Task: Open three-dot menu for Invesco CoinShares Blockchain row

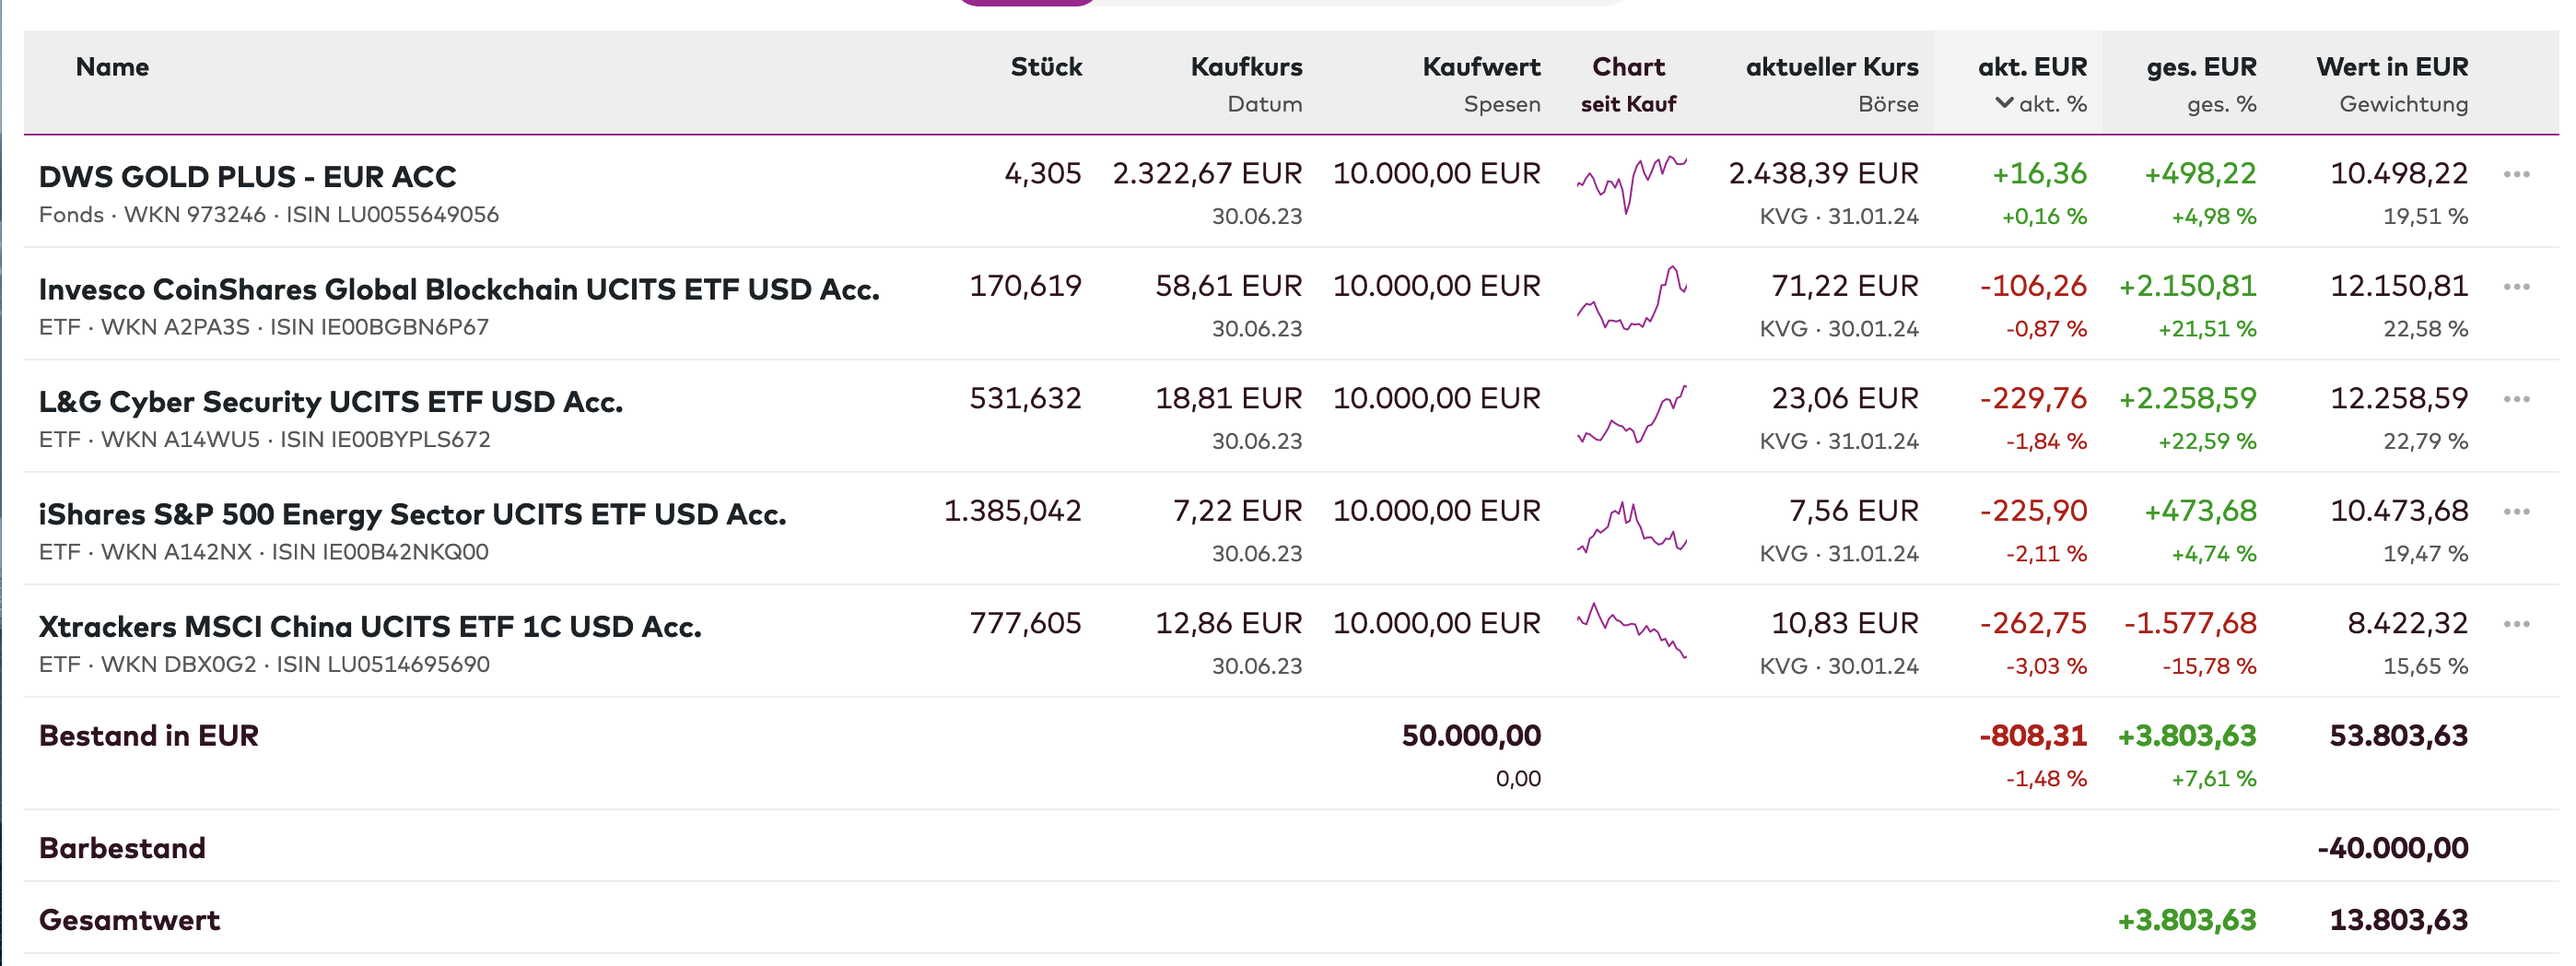Action: point(2516,287)
